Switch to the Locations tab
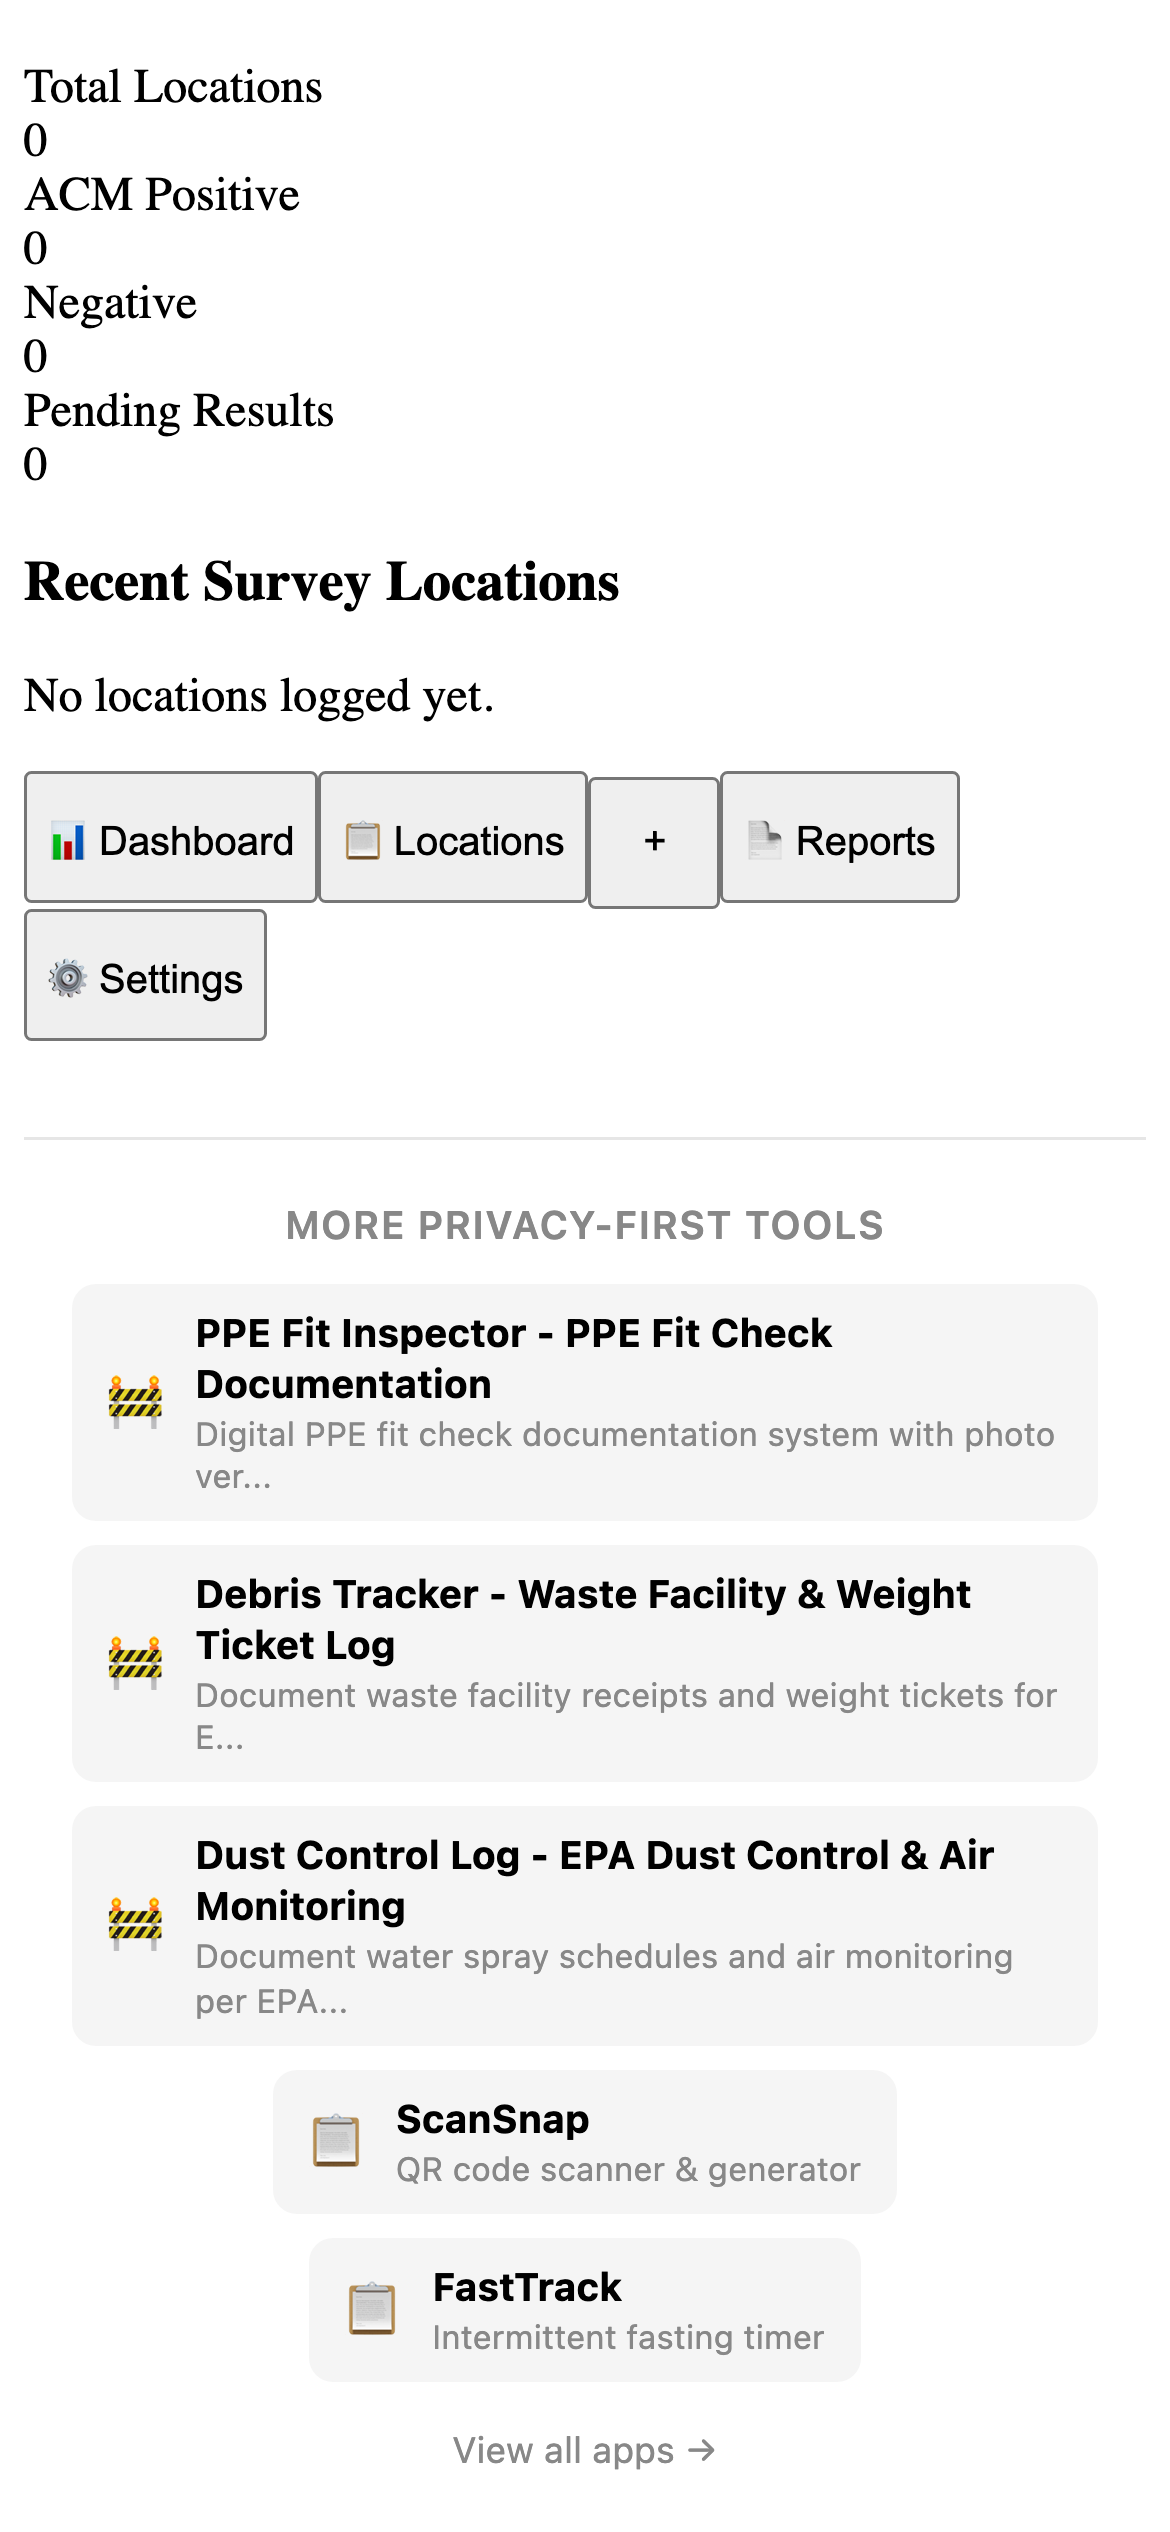This screenshot has height=2532, width=1170. click(x=452, y=840)
